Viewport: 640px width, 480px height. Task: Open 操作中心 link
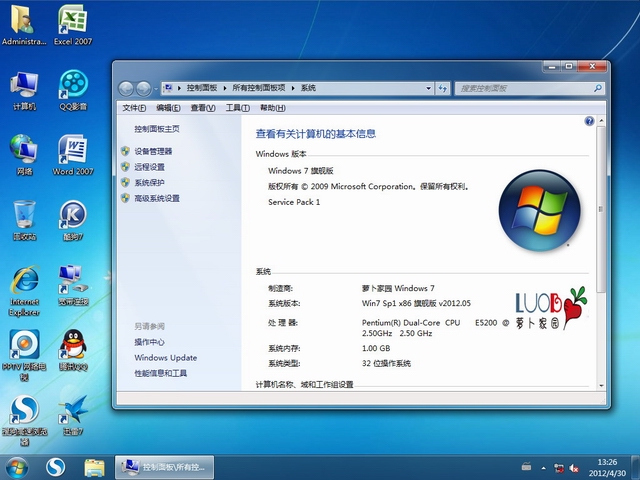click(x=149, y=342)
